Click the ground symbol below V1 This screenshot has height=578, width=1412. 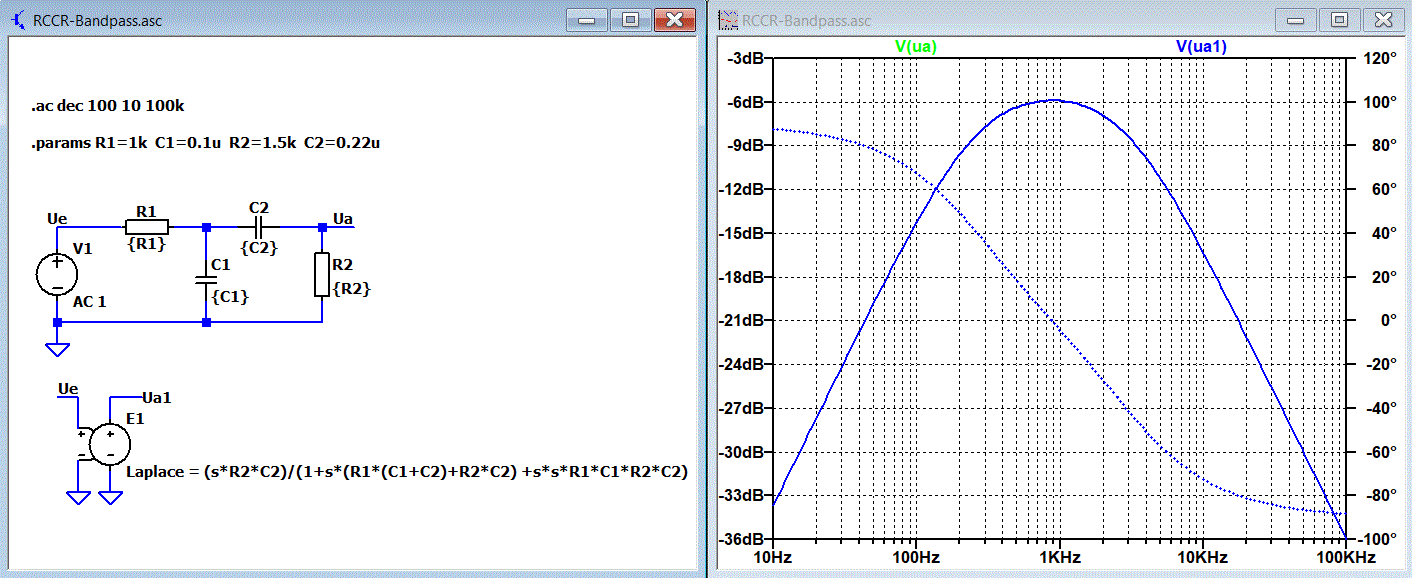57,349
